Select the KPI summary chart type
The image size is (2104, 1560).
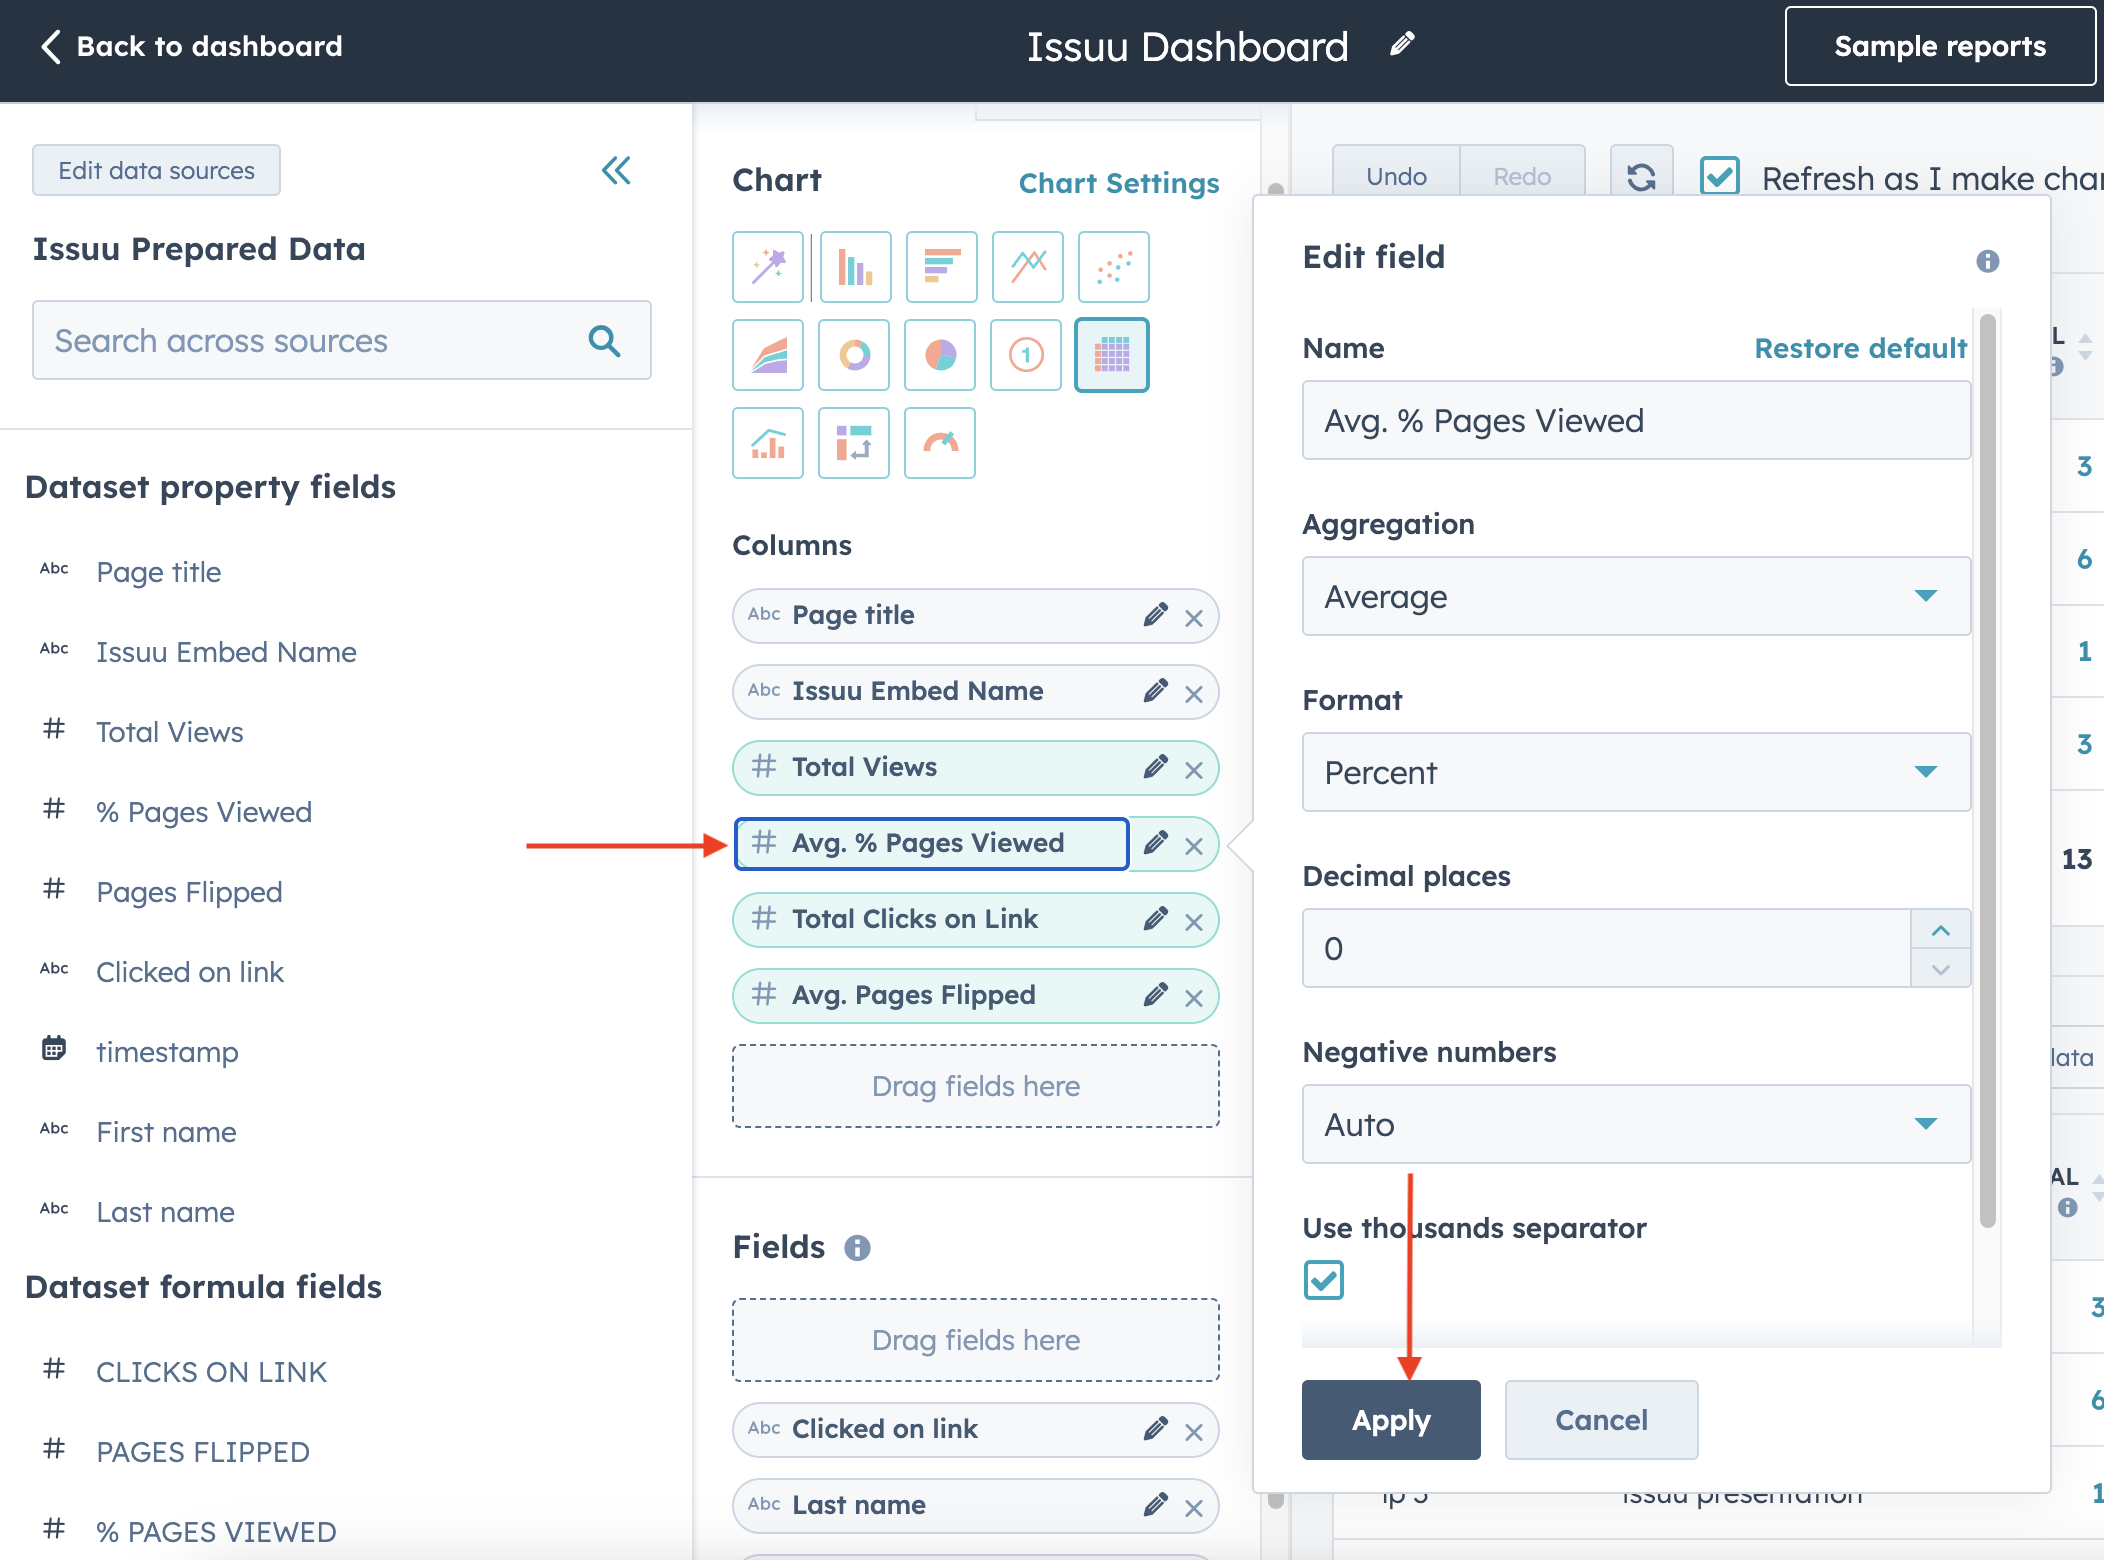(x=1026, y=355)
